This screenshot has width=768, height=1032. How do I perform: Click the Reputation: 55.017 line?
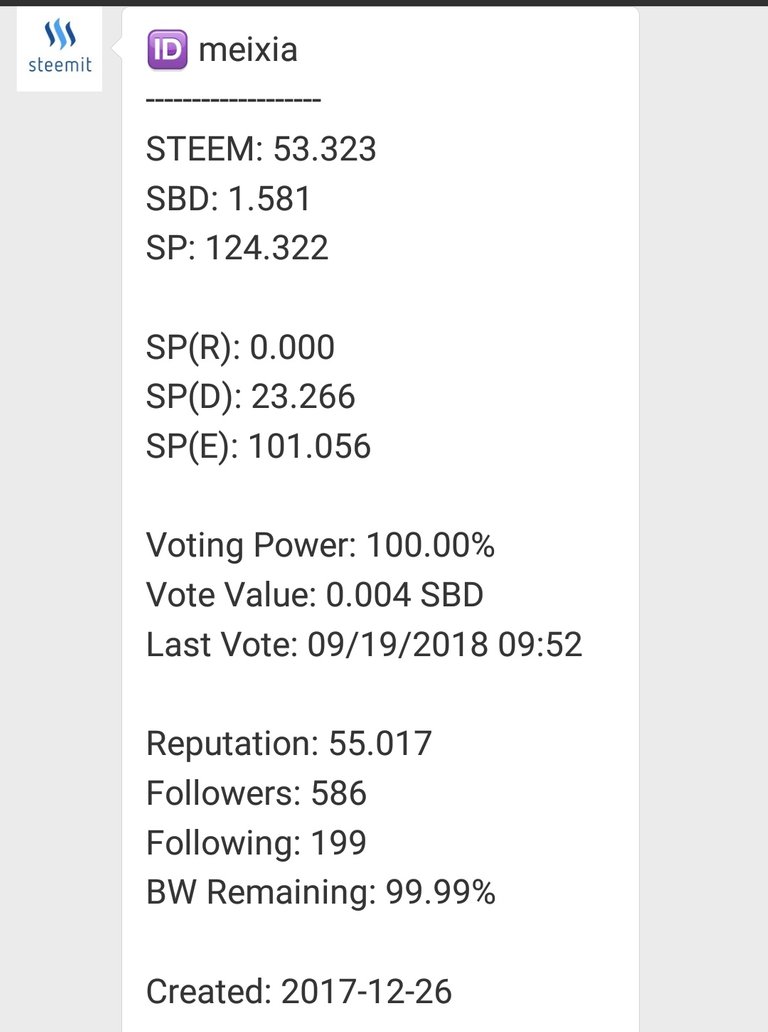(x=288, y=744)
